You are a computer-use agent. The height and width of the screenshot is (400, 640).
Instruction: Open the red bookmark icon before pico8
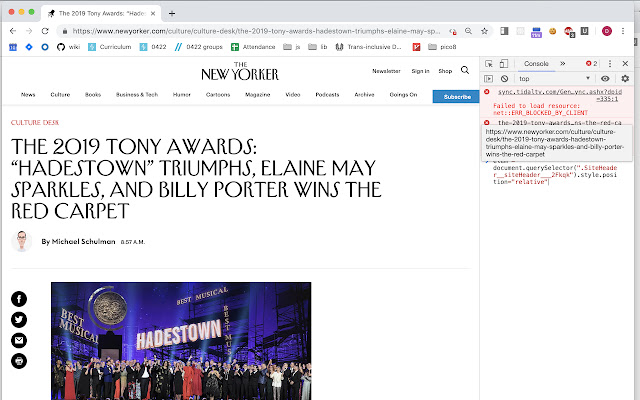[416, 47]
